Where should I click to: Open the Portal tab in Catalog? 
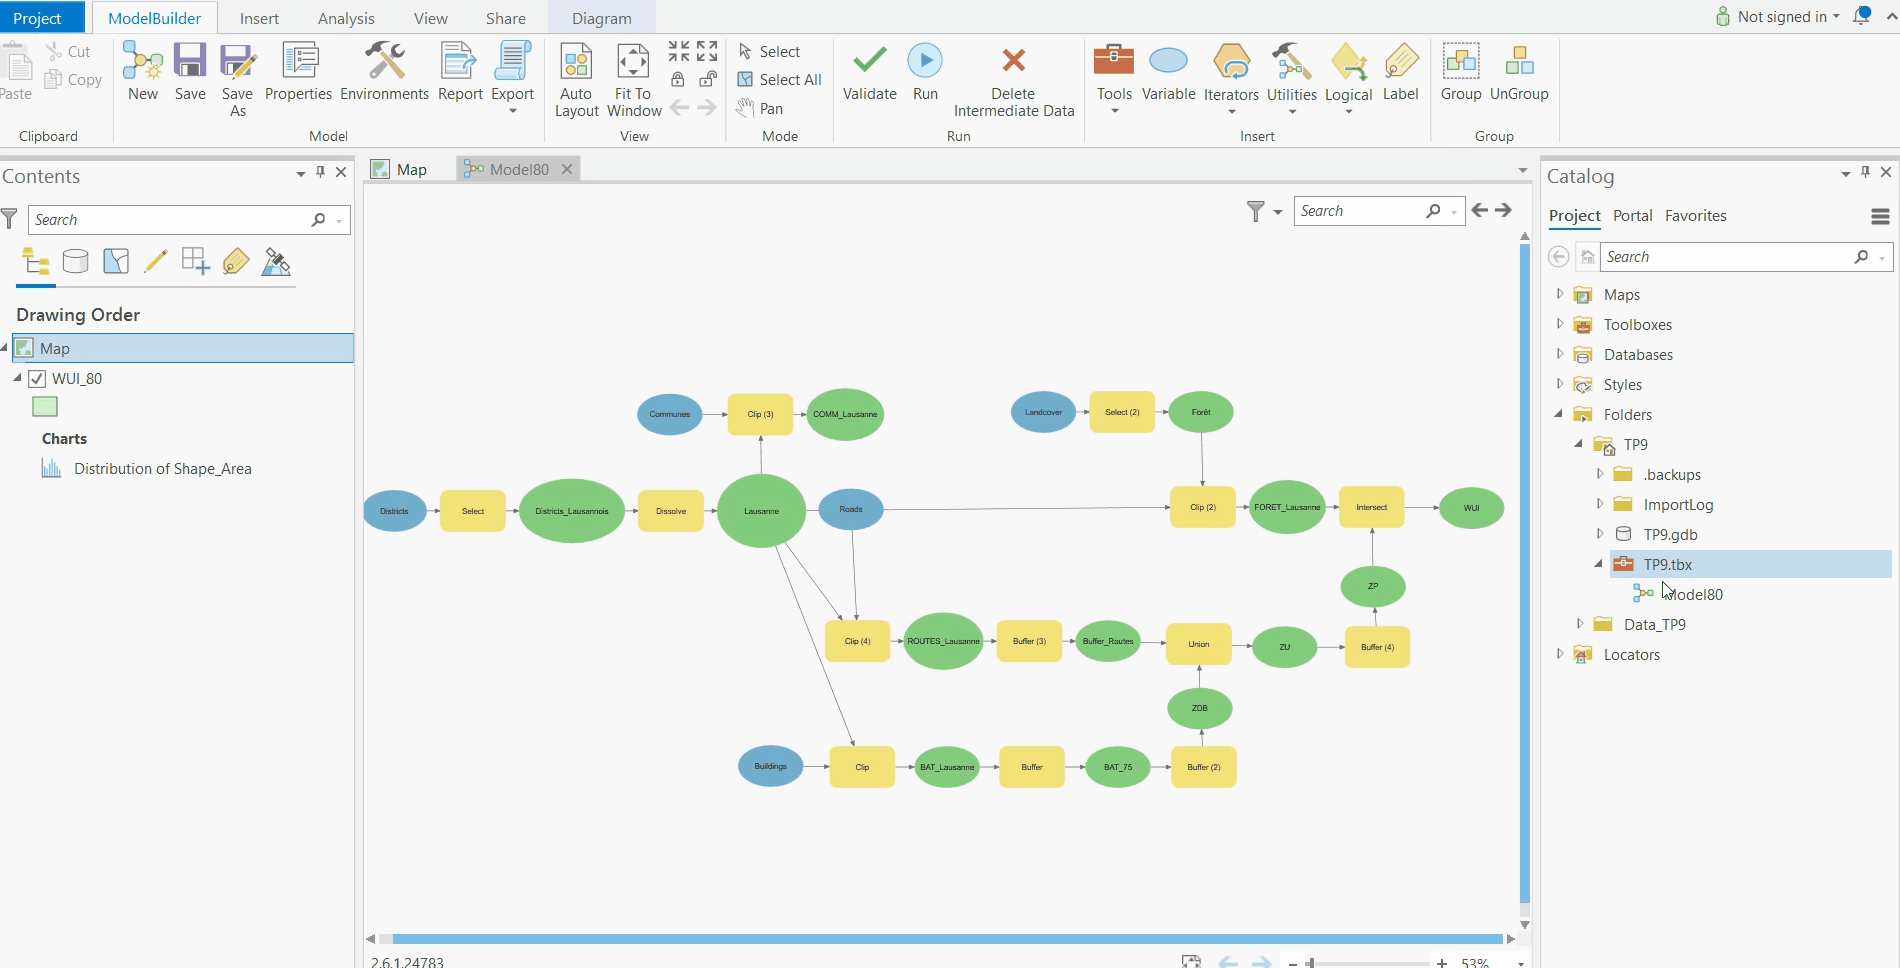coord(1632,216)
